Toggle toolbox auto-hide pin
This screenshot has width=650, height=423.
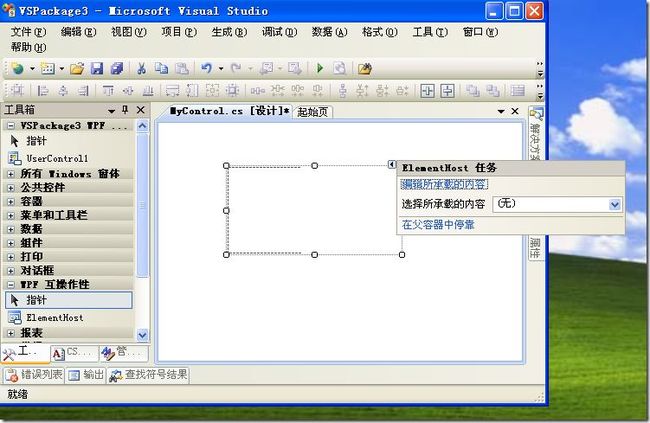point(125,110)
